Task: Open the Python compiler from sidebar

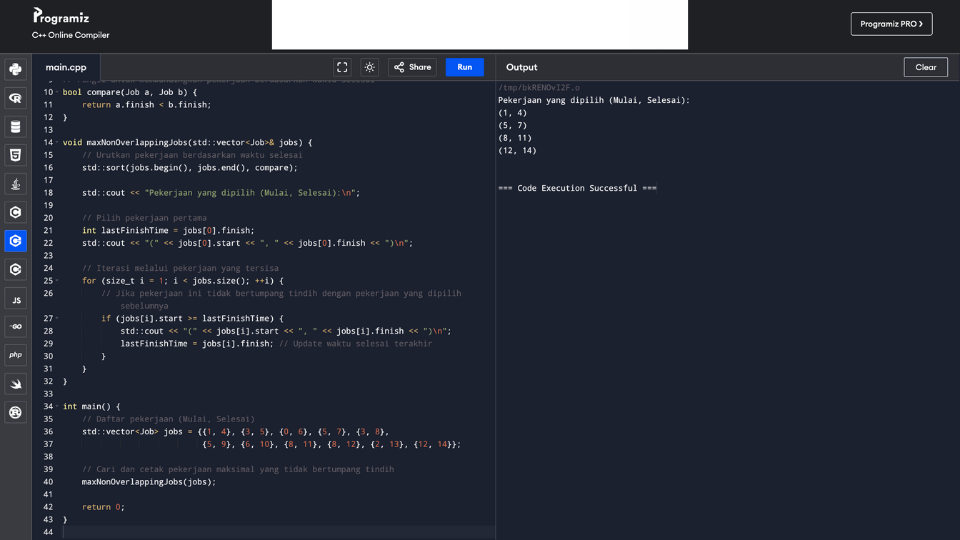Action: pyautogui.click(x=15, y=69)
